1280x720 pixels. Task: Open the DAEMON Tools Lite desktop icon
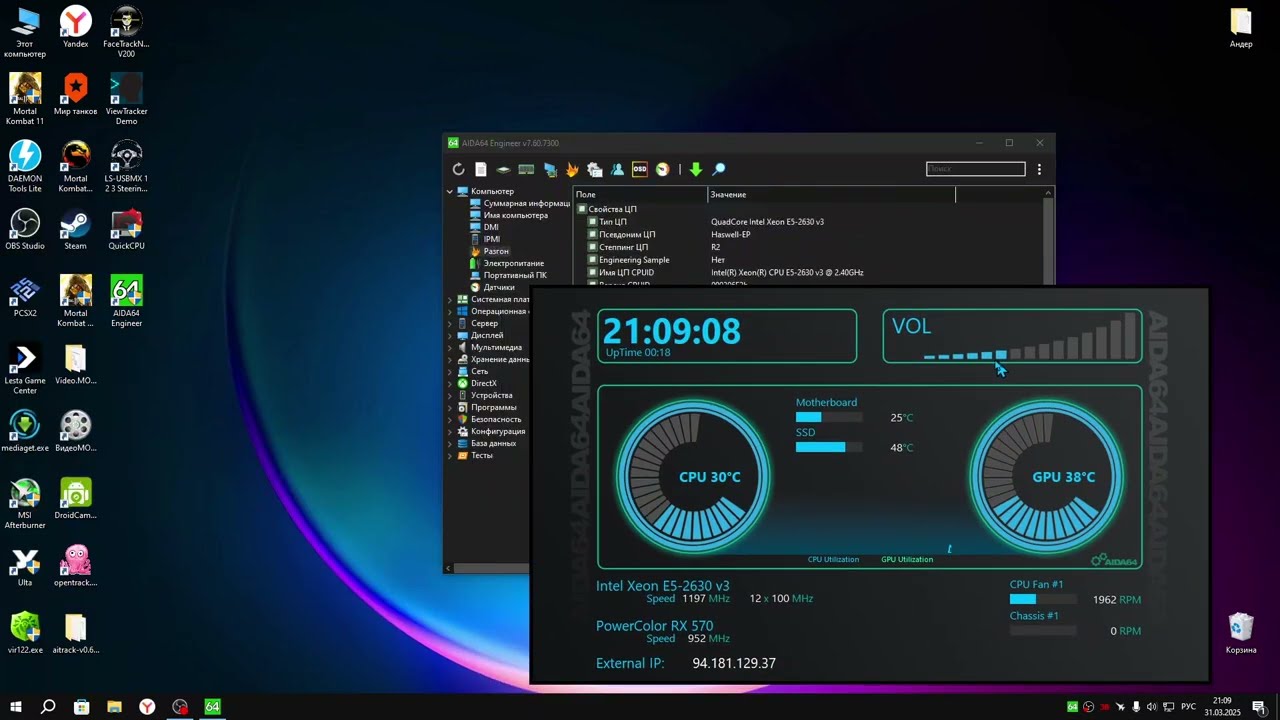click(x=25, y=166)
